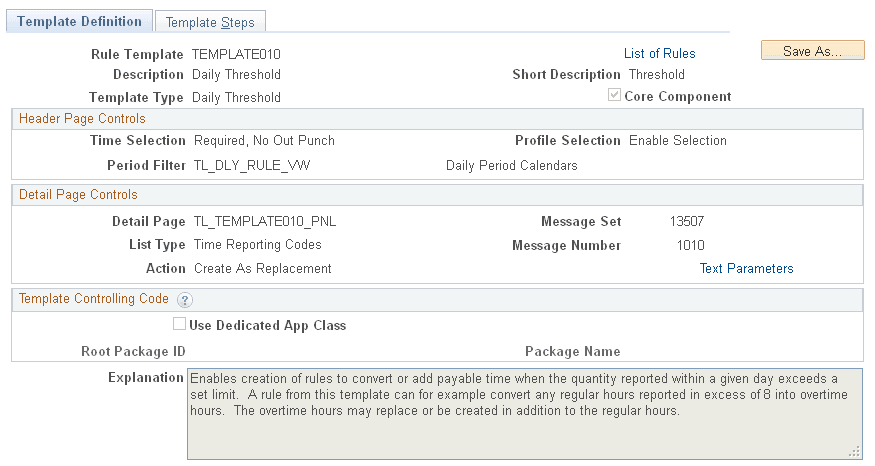Open the Text Parameters link
Screen dimensions: 875x466
(x=747, y=268)
